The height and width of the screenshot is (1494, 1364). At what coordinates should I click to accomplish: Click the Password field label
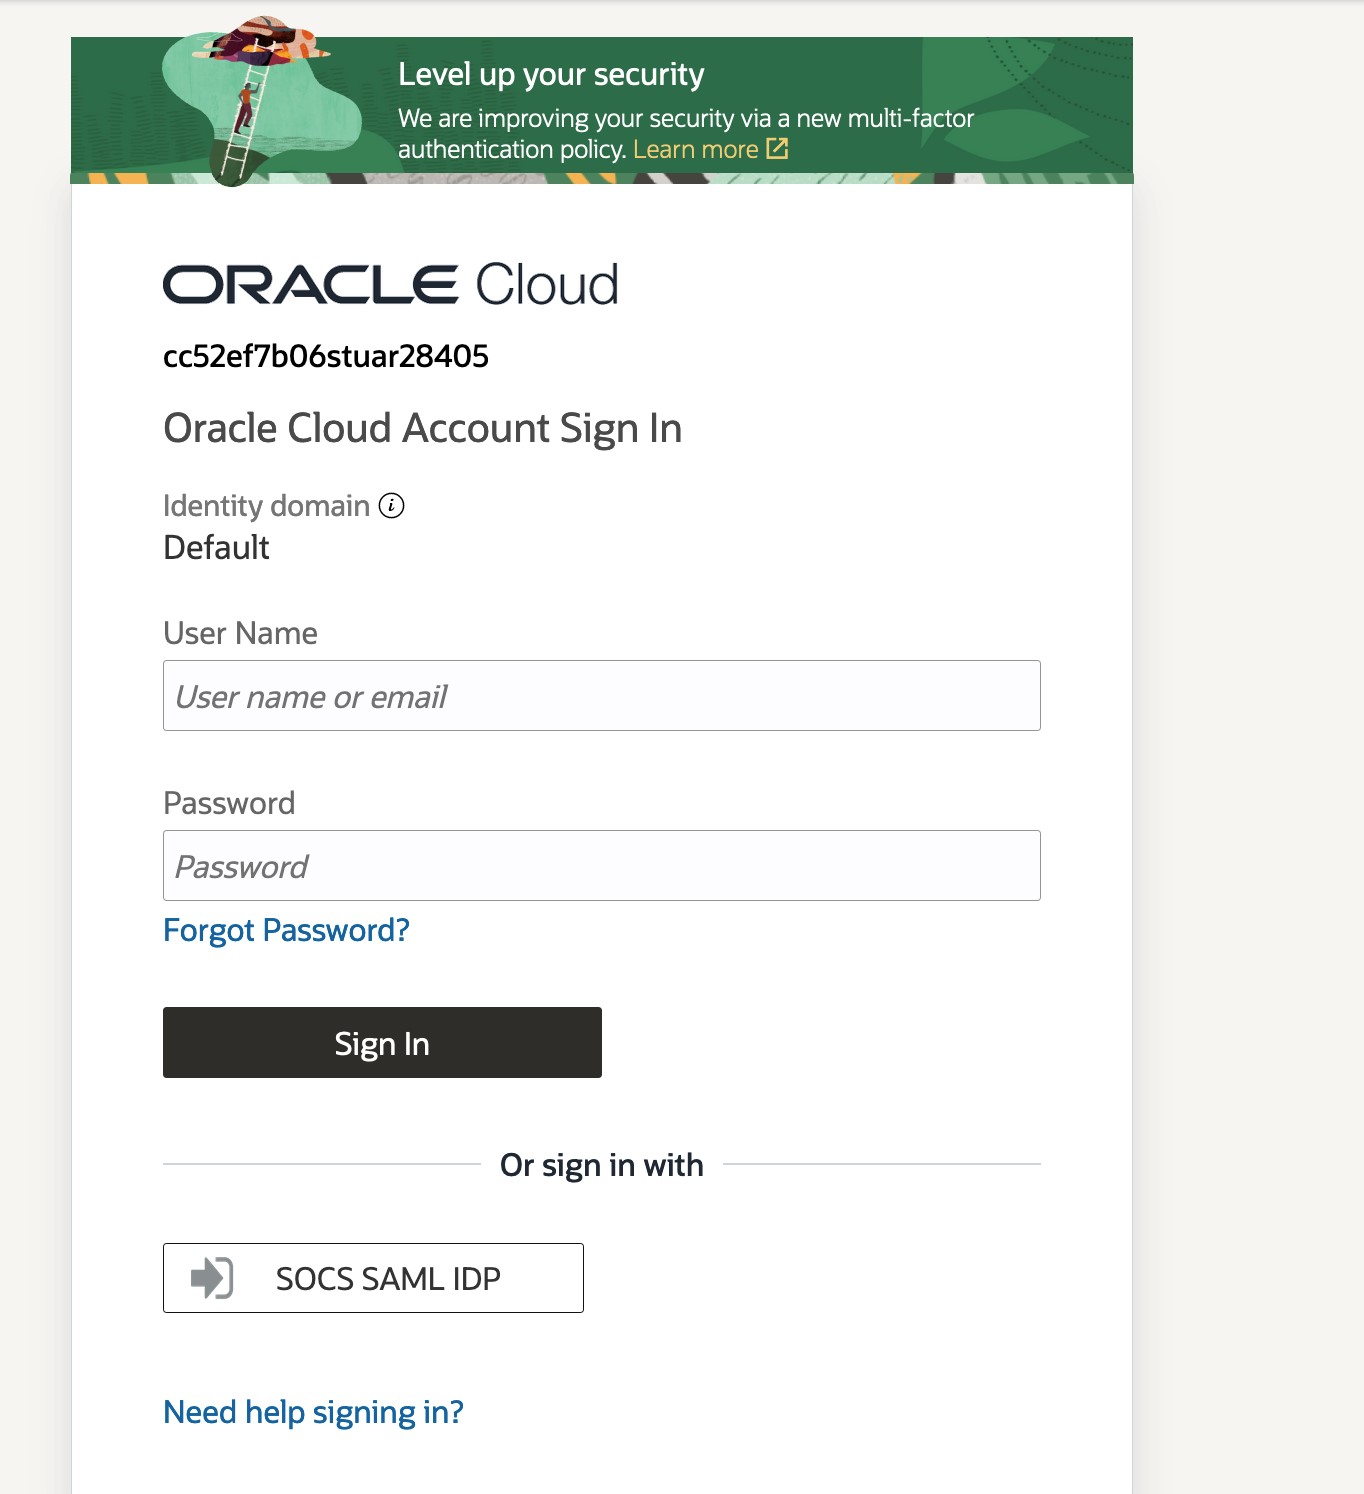tap(229, 804)
